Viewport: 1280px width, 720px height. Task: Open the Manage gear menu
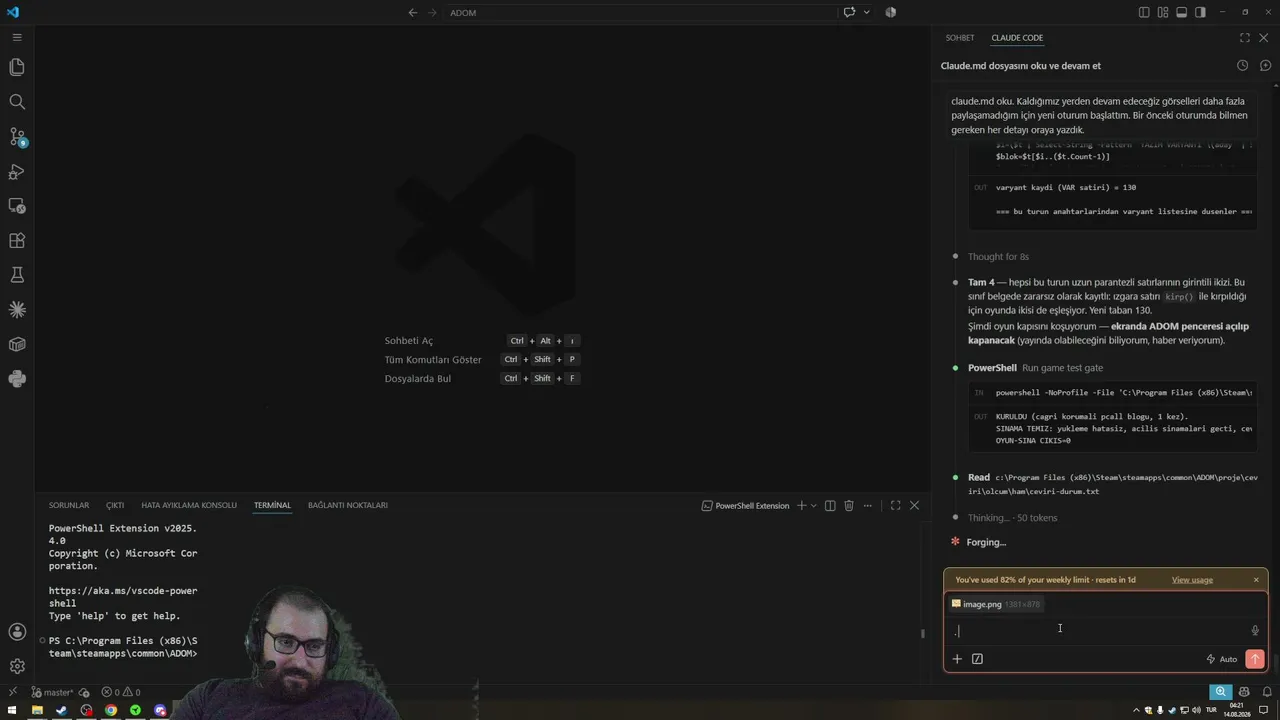[17, 666]
